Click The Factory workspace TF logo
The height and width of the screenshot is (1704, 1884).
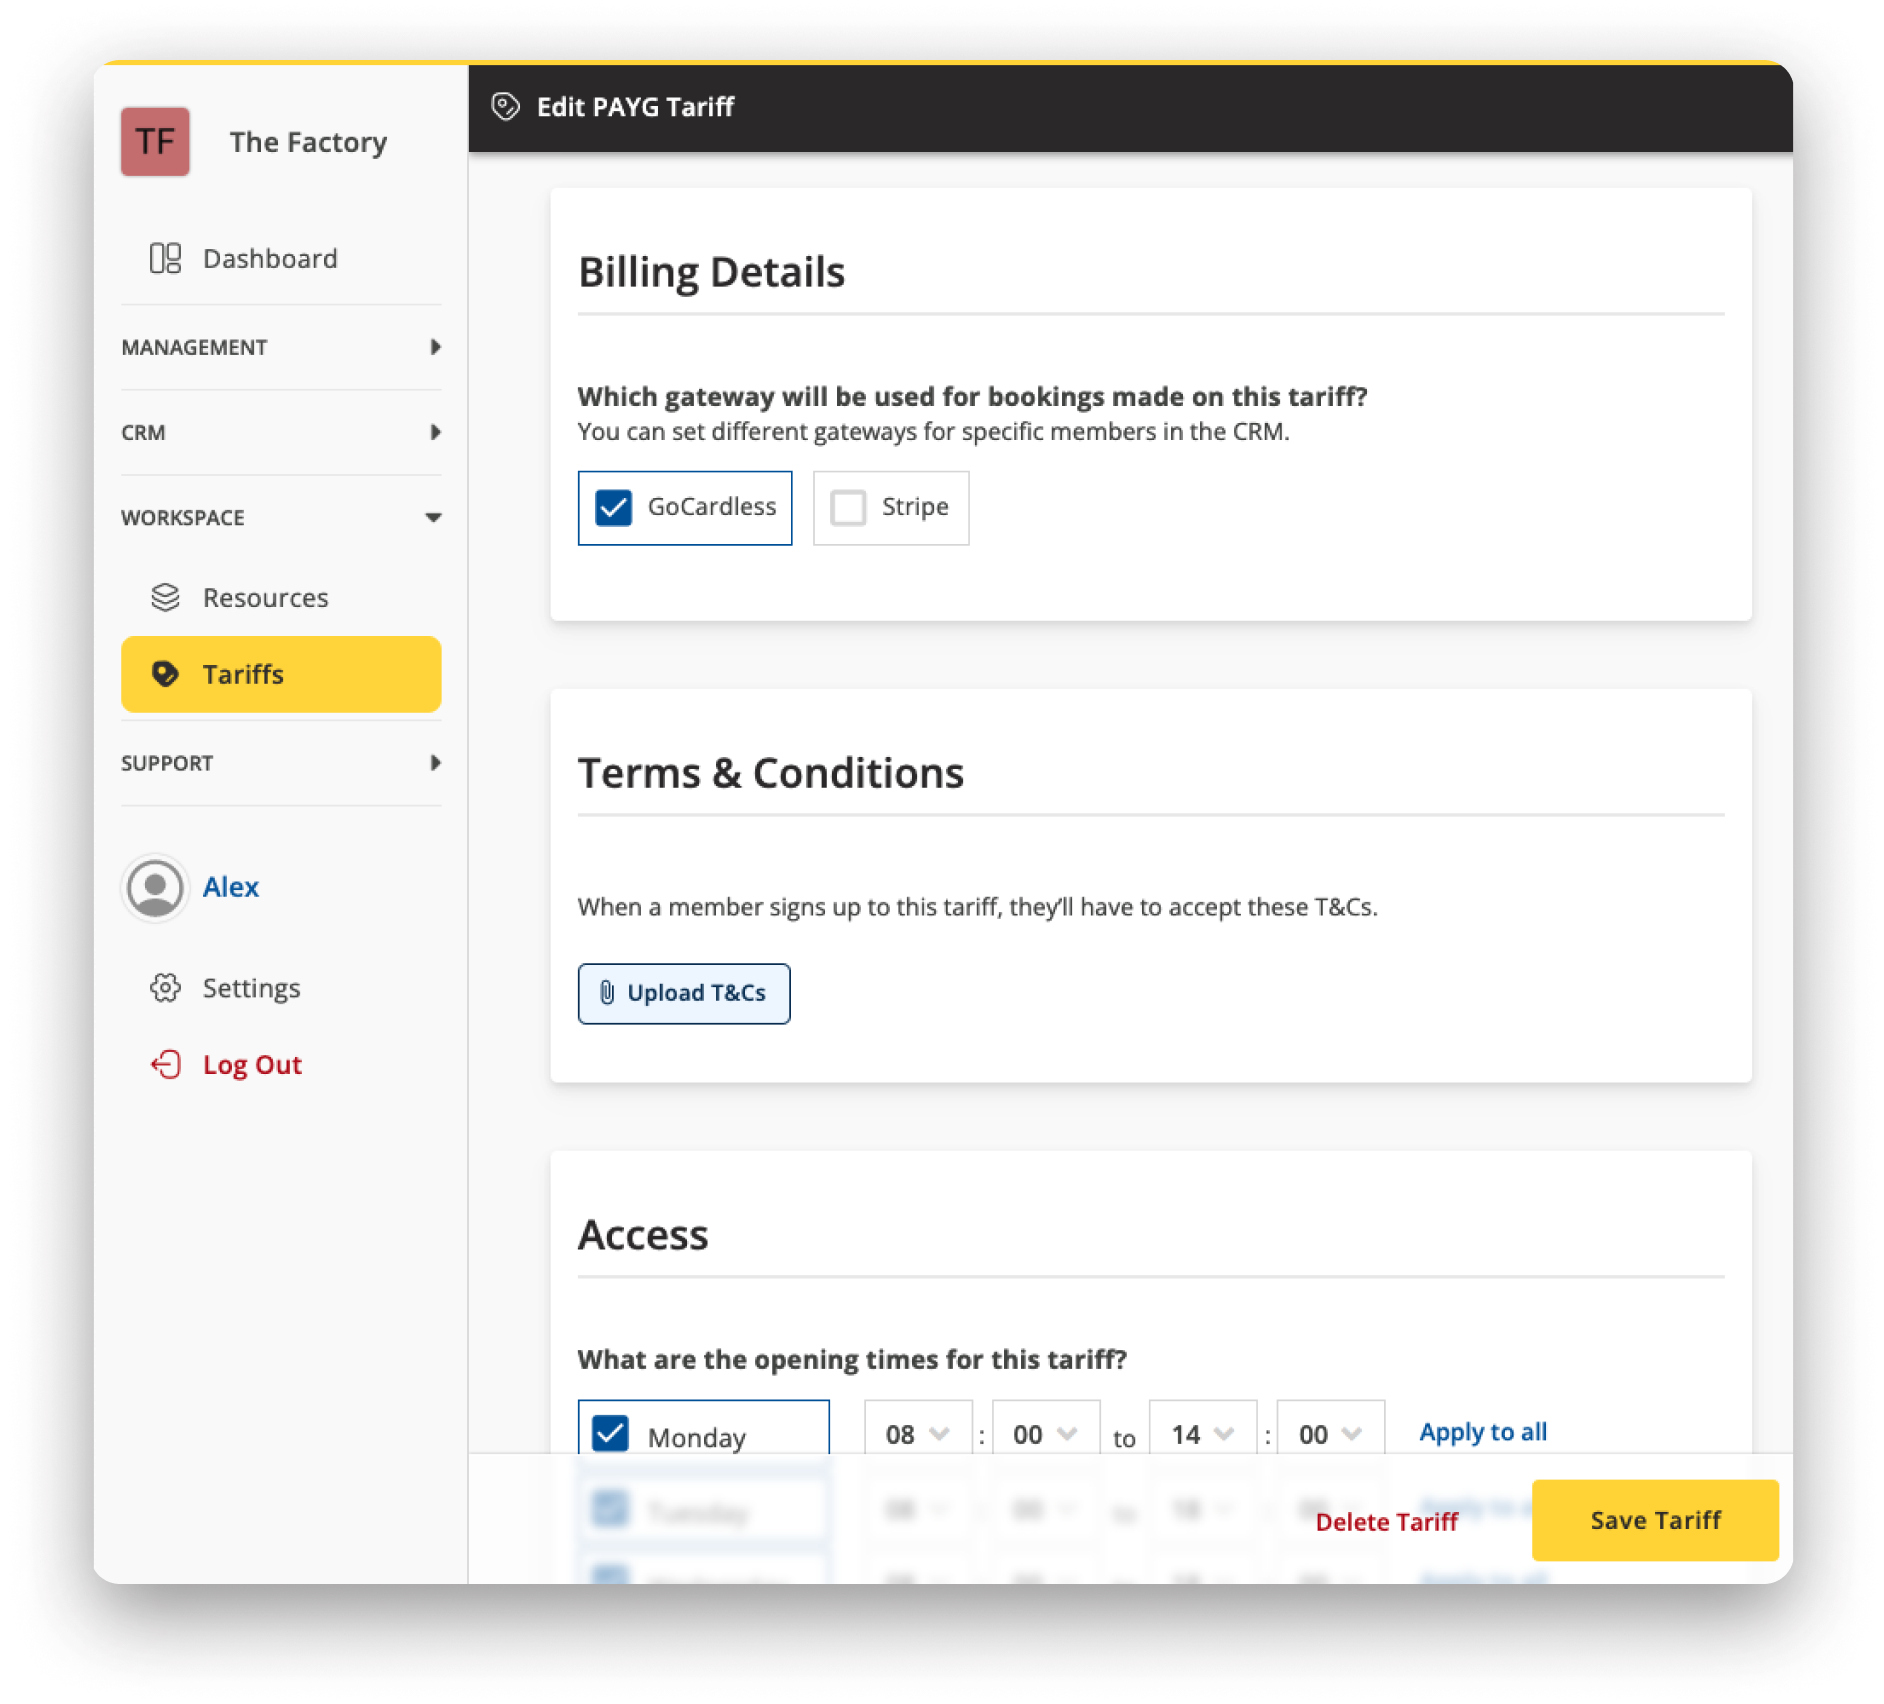click(x=155, y=141)
